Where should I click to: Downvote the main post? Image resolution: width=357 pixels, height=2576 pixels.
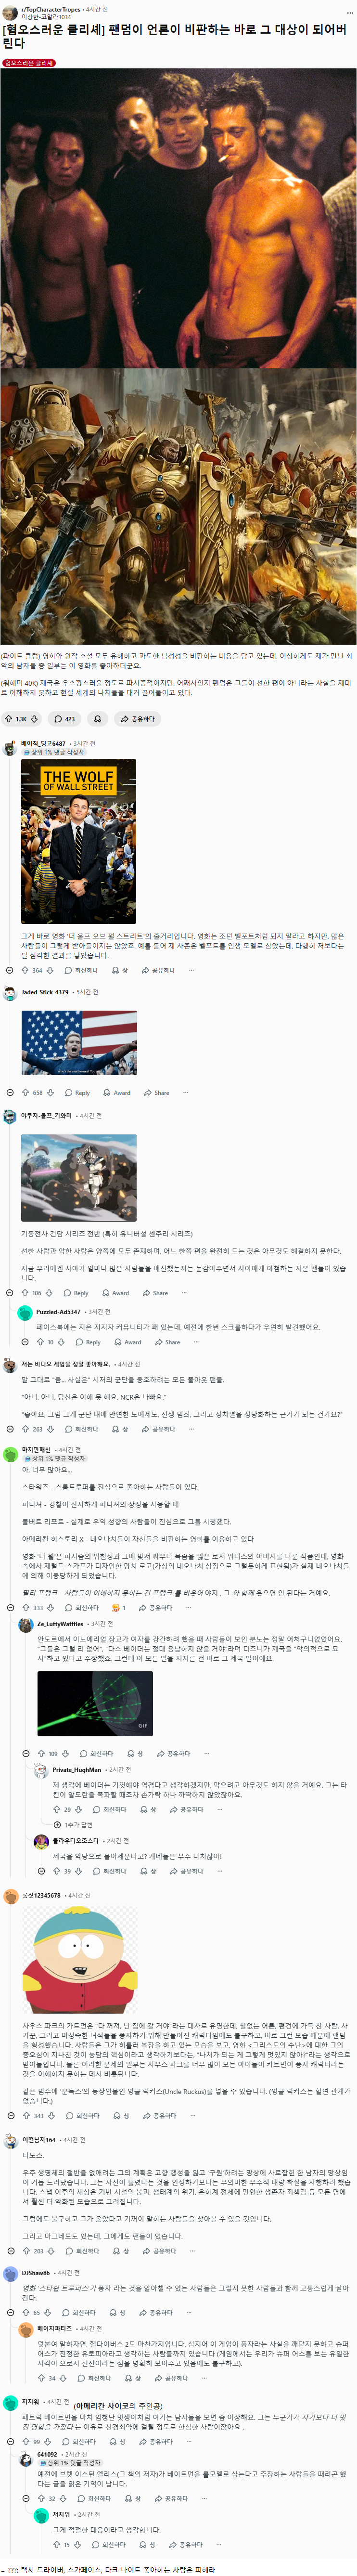[x=34, y=718]
